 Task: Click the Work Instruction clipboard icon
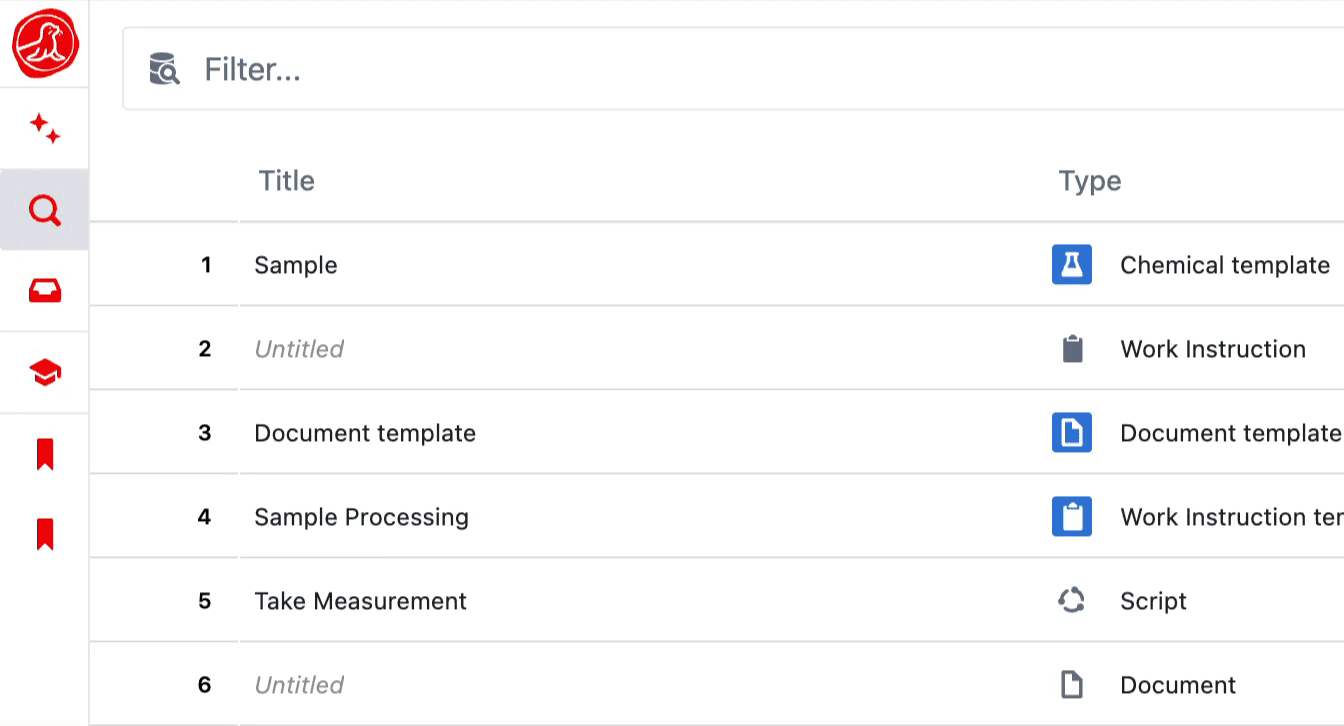point(1071,348)
